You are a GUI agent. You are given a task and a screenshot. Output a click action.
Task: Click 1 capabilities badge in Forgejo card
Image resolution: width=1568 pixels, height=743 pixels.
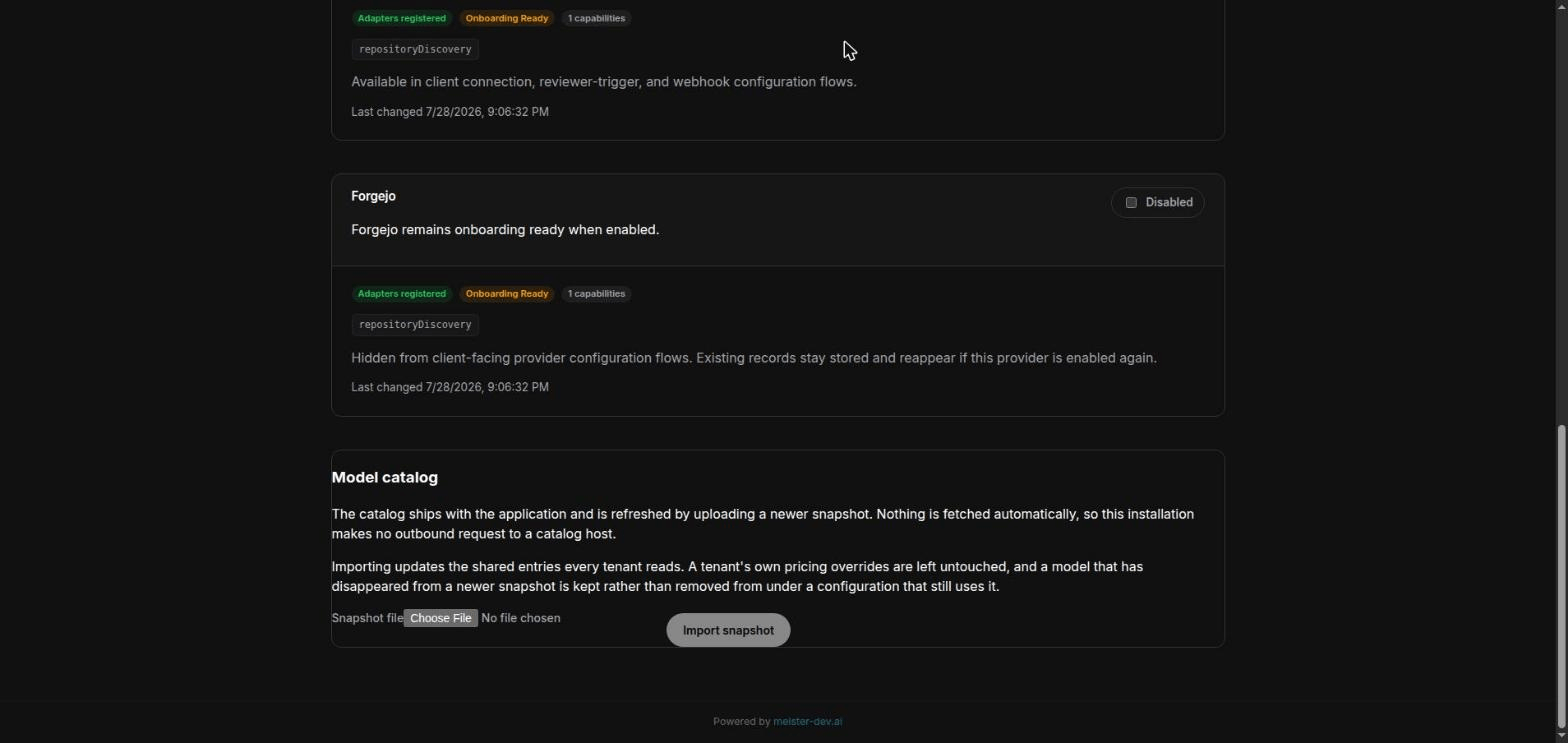coord(596,294)
